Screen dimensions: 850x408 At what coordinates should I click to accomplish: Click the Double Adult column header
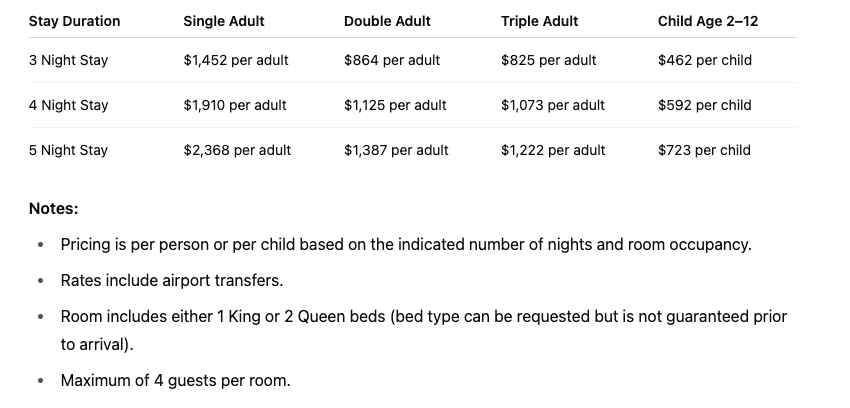[x=387, y=21]
